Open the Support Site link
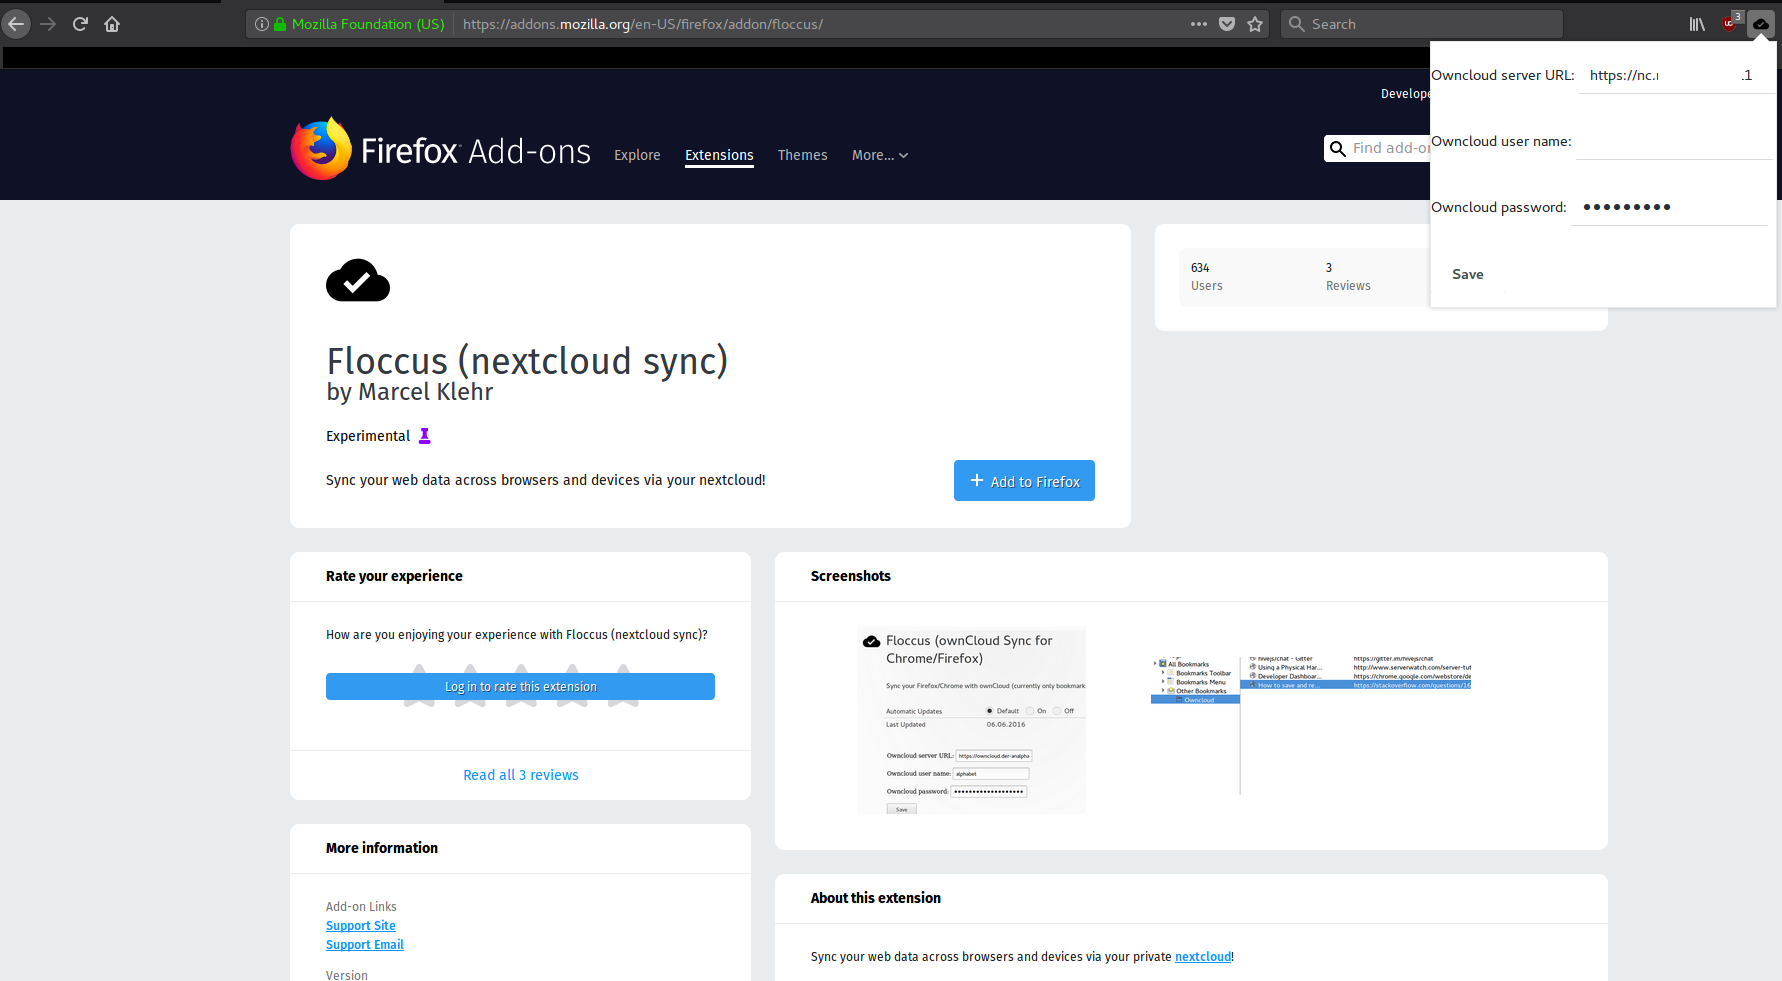1782x981 pixels. pos(361,926)
